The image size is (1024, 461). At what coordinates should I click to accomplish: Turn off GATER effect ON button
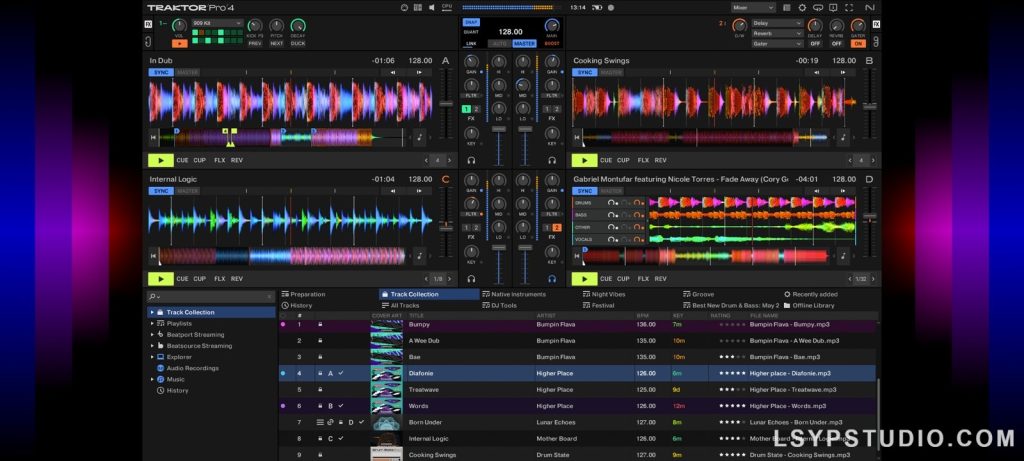point(857,44)
